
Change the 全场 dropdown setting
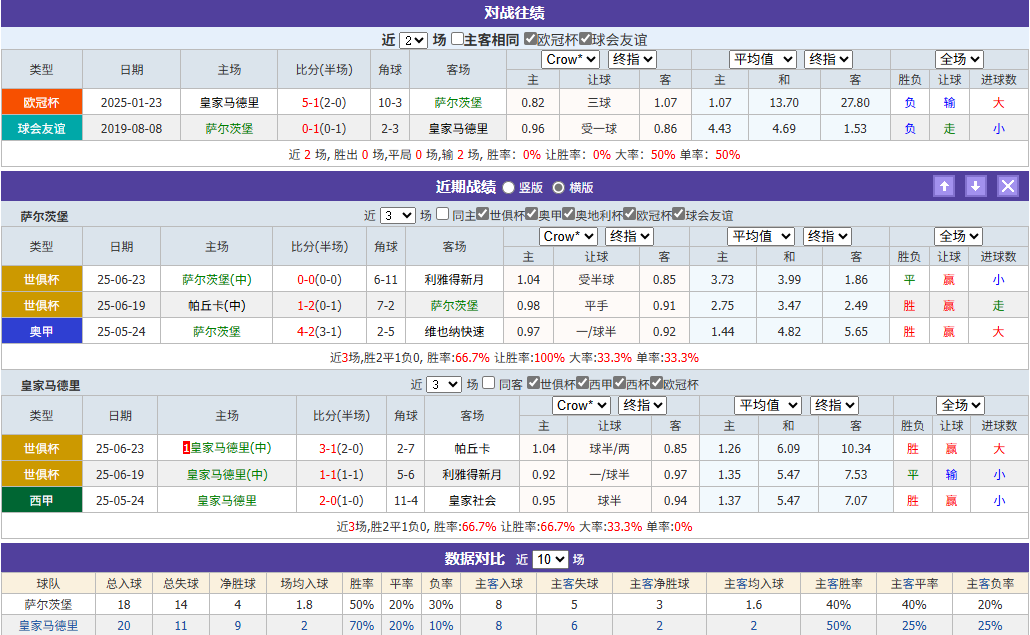pyautogui.click(x=957, y=59)
